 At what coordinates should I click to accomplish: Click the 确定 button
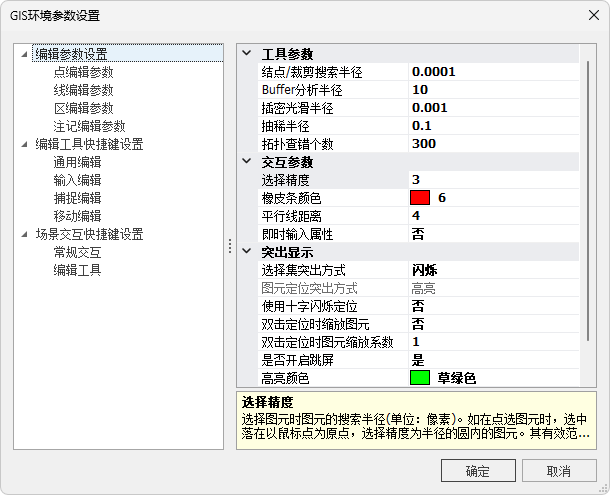pos(477,470)
